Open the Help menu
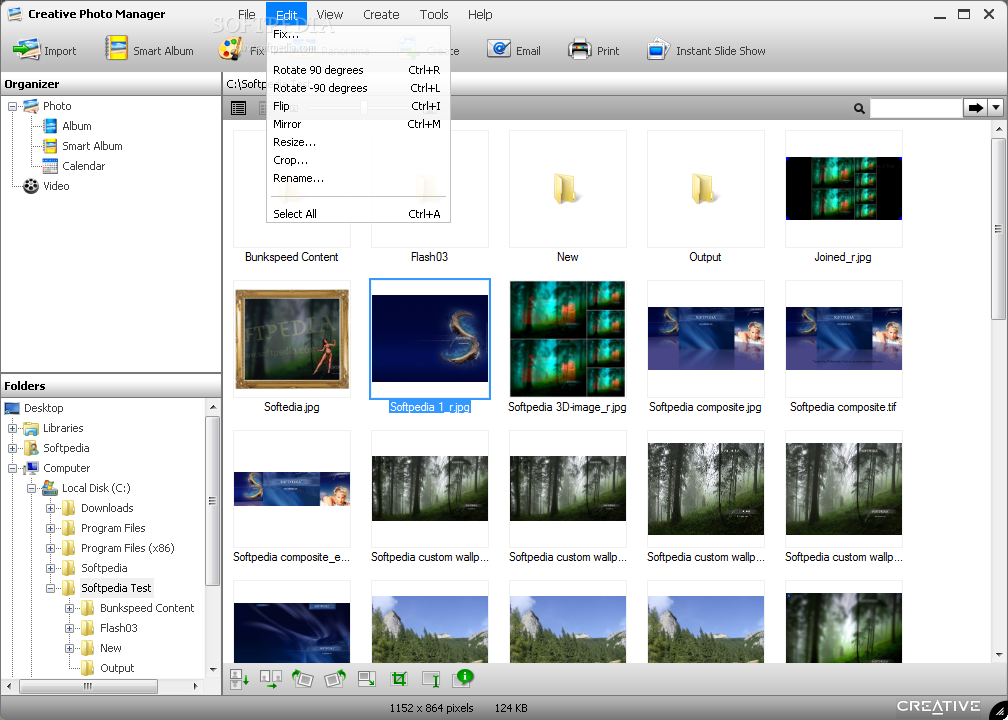Screen dimensions: 1008x720 [480, 14]
